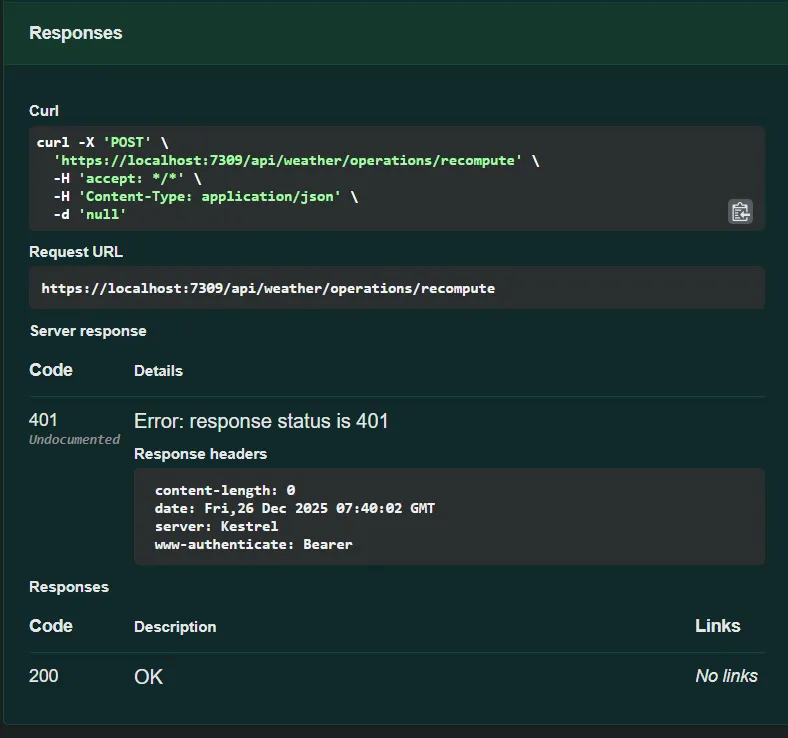The image size is (788, 738).
Task: Copy the curl command to clipboard
Action: click(740, 212)
